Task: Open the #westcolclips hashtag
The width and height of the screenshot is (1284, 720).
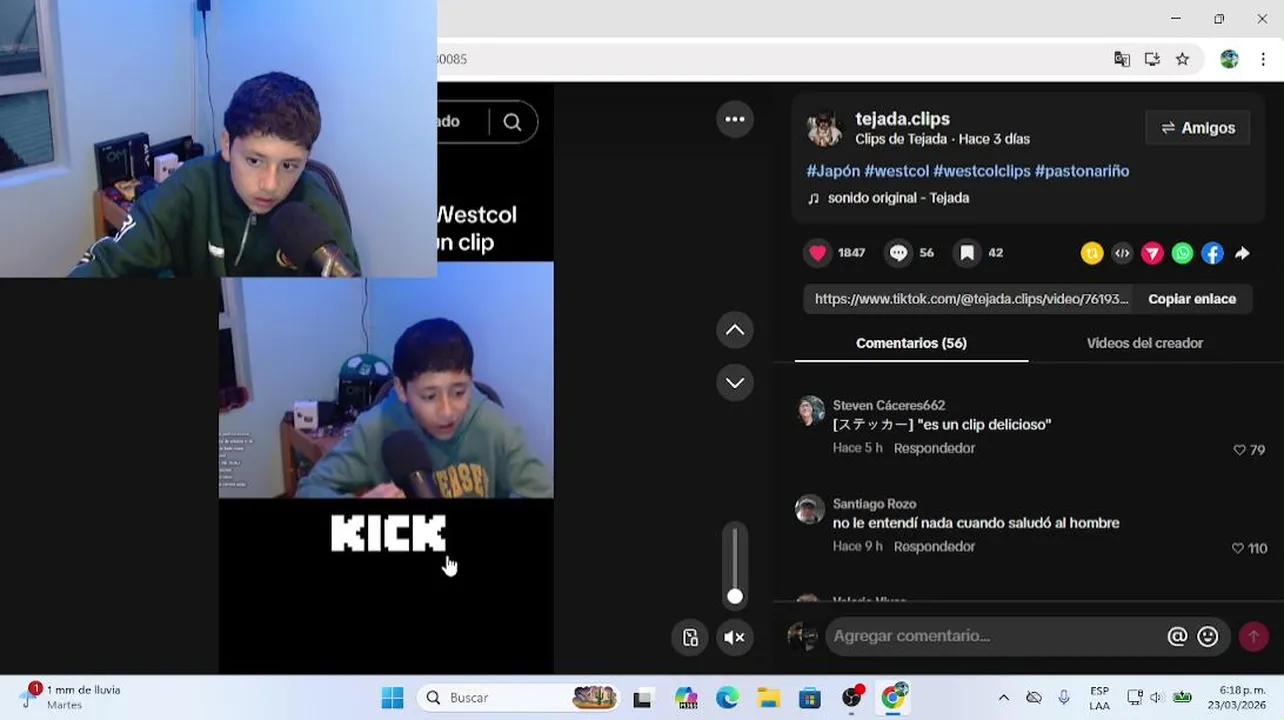Action: point(981,171)
